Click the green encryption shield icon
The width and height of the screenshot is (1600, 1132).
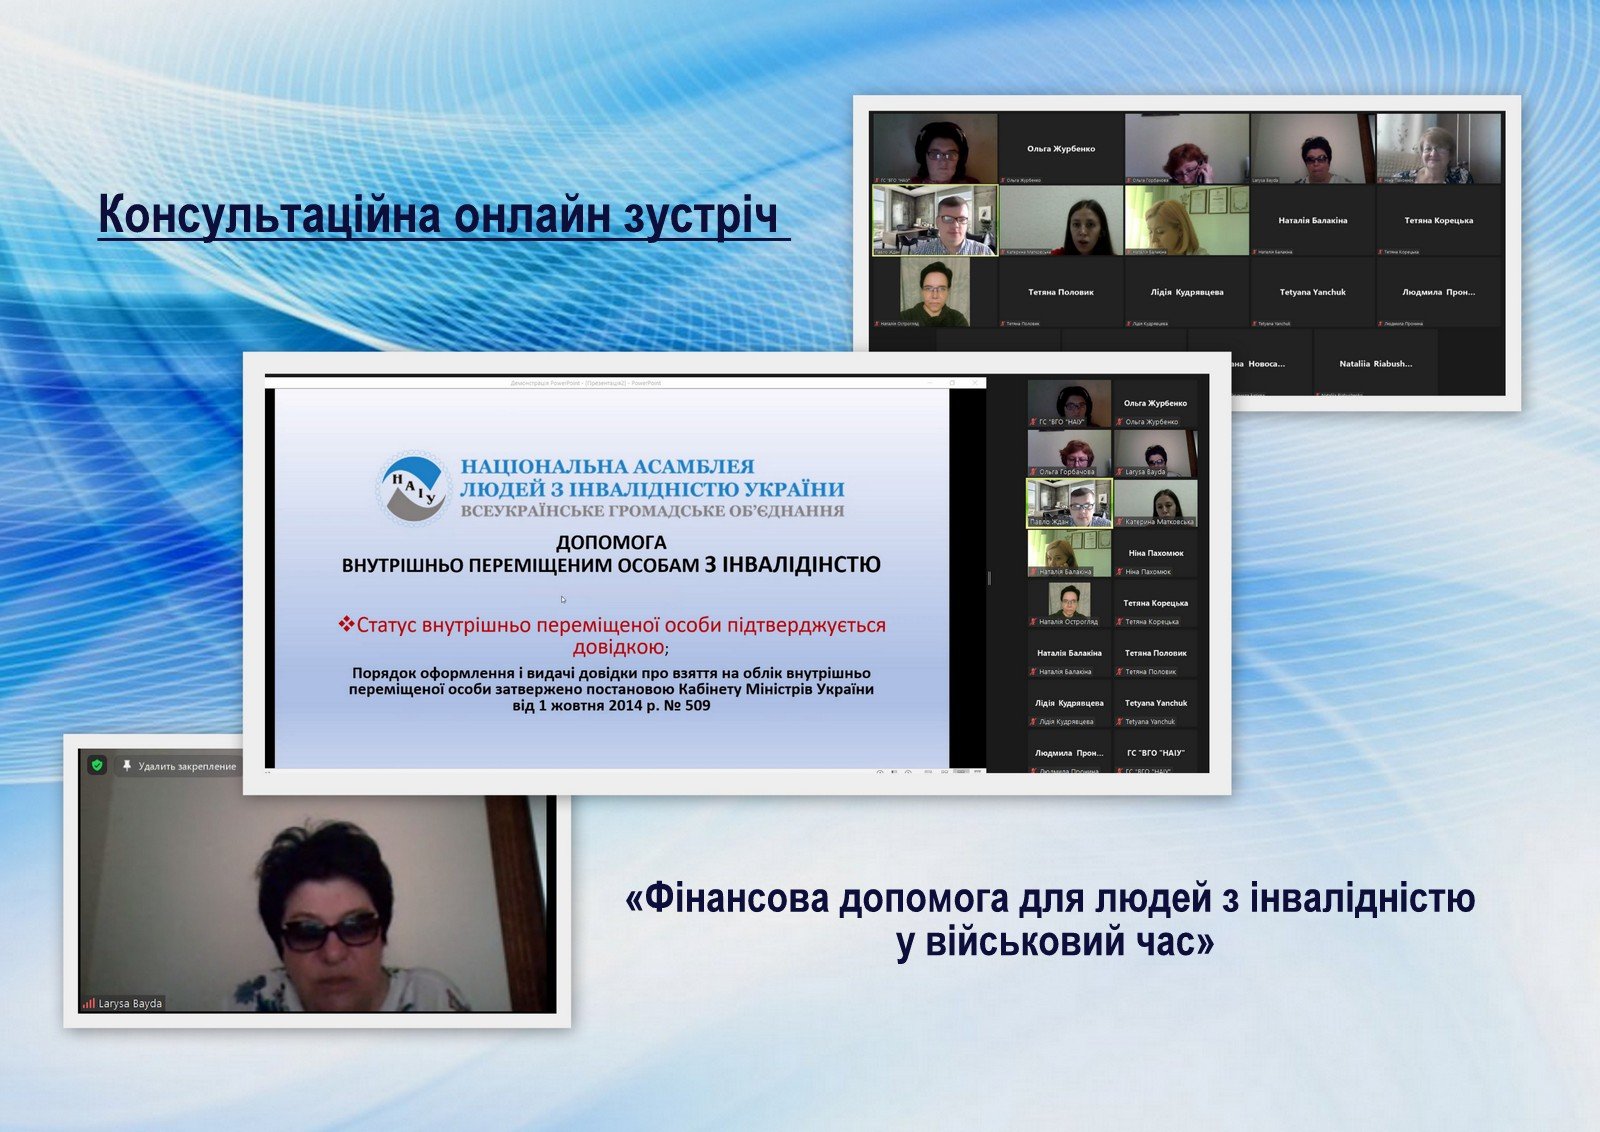click(97, 765)
